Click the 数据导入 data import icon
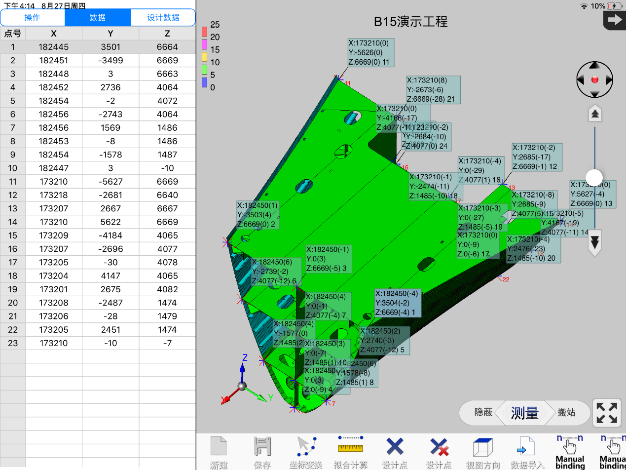Image resolution: width=626 pixels, height=470 pixels. (x=525, y=448)
